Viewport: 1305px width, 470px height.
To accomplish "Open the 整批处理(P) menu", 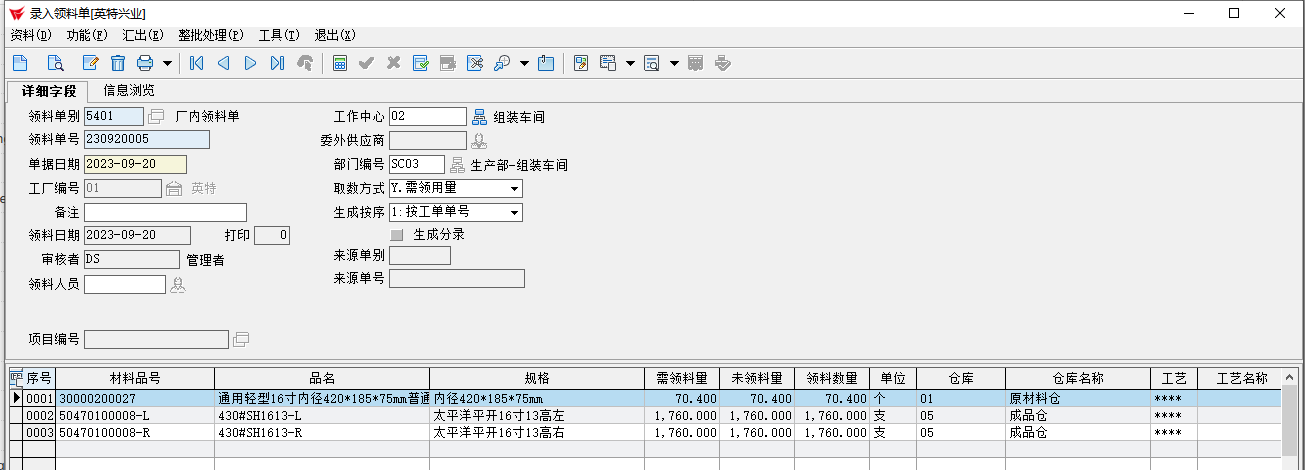I will click(210, 35).
